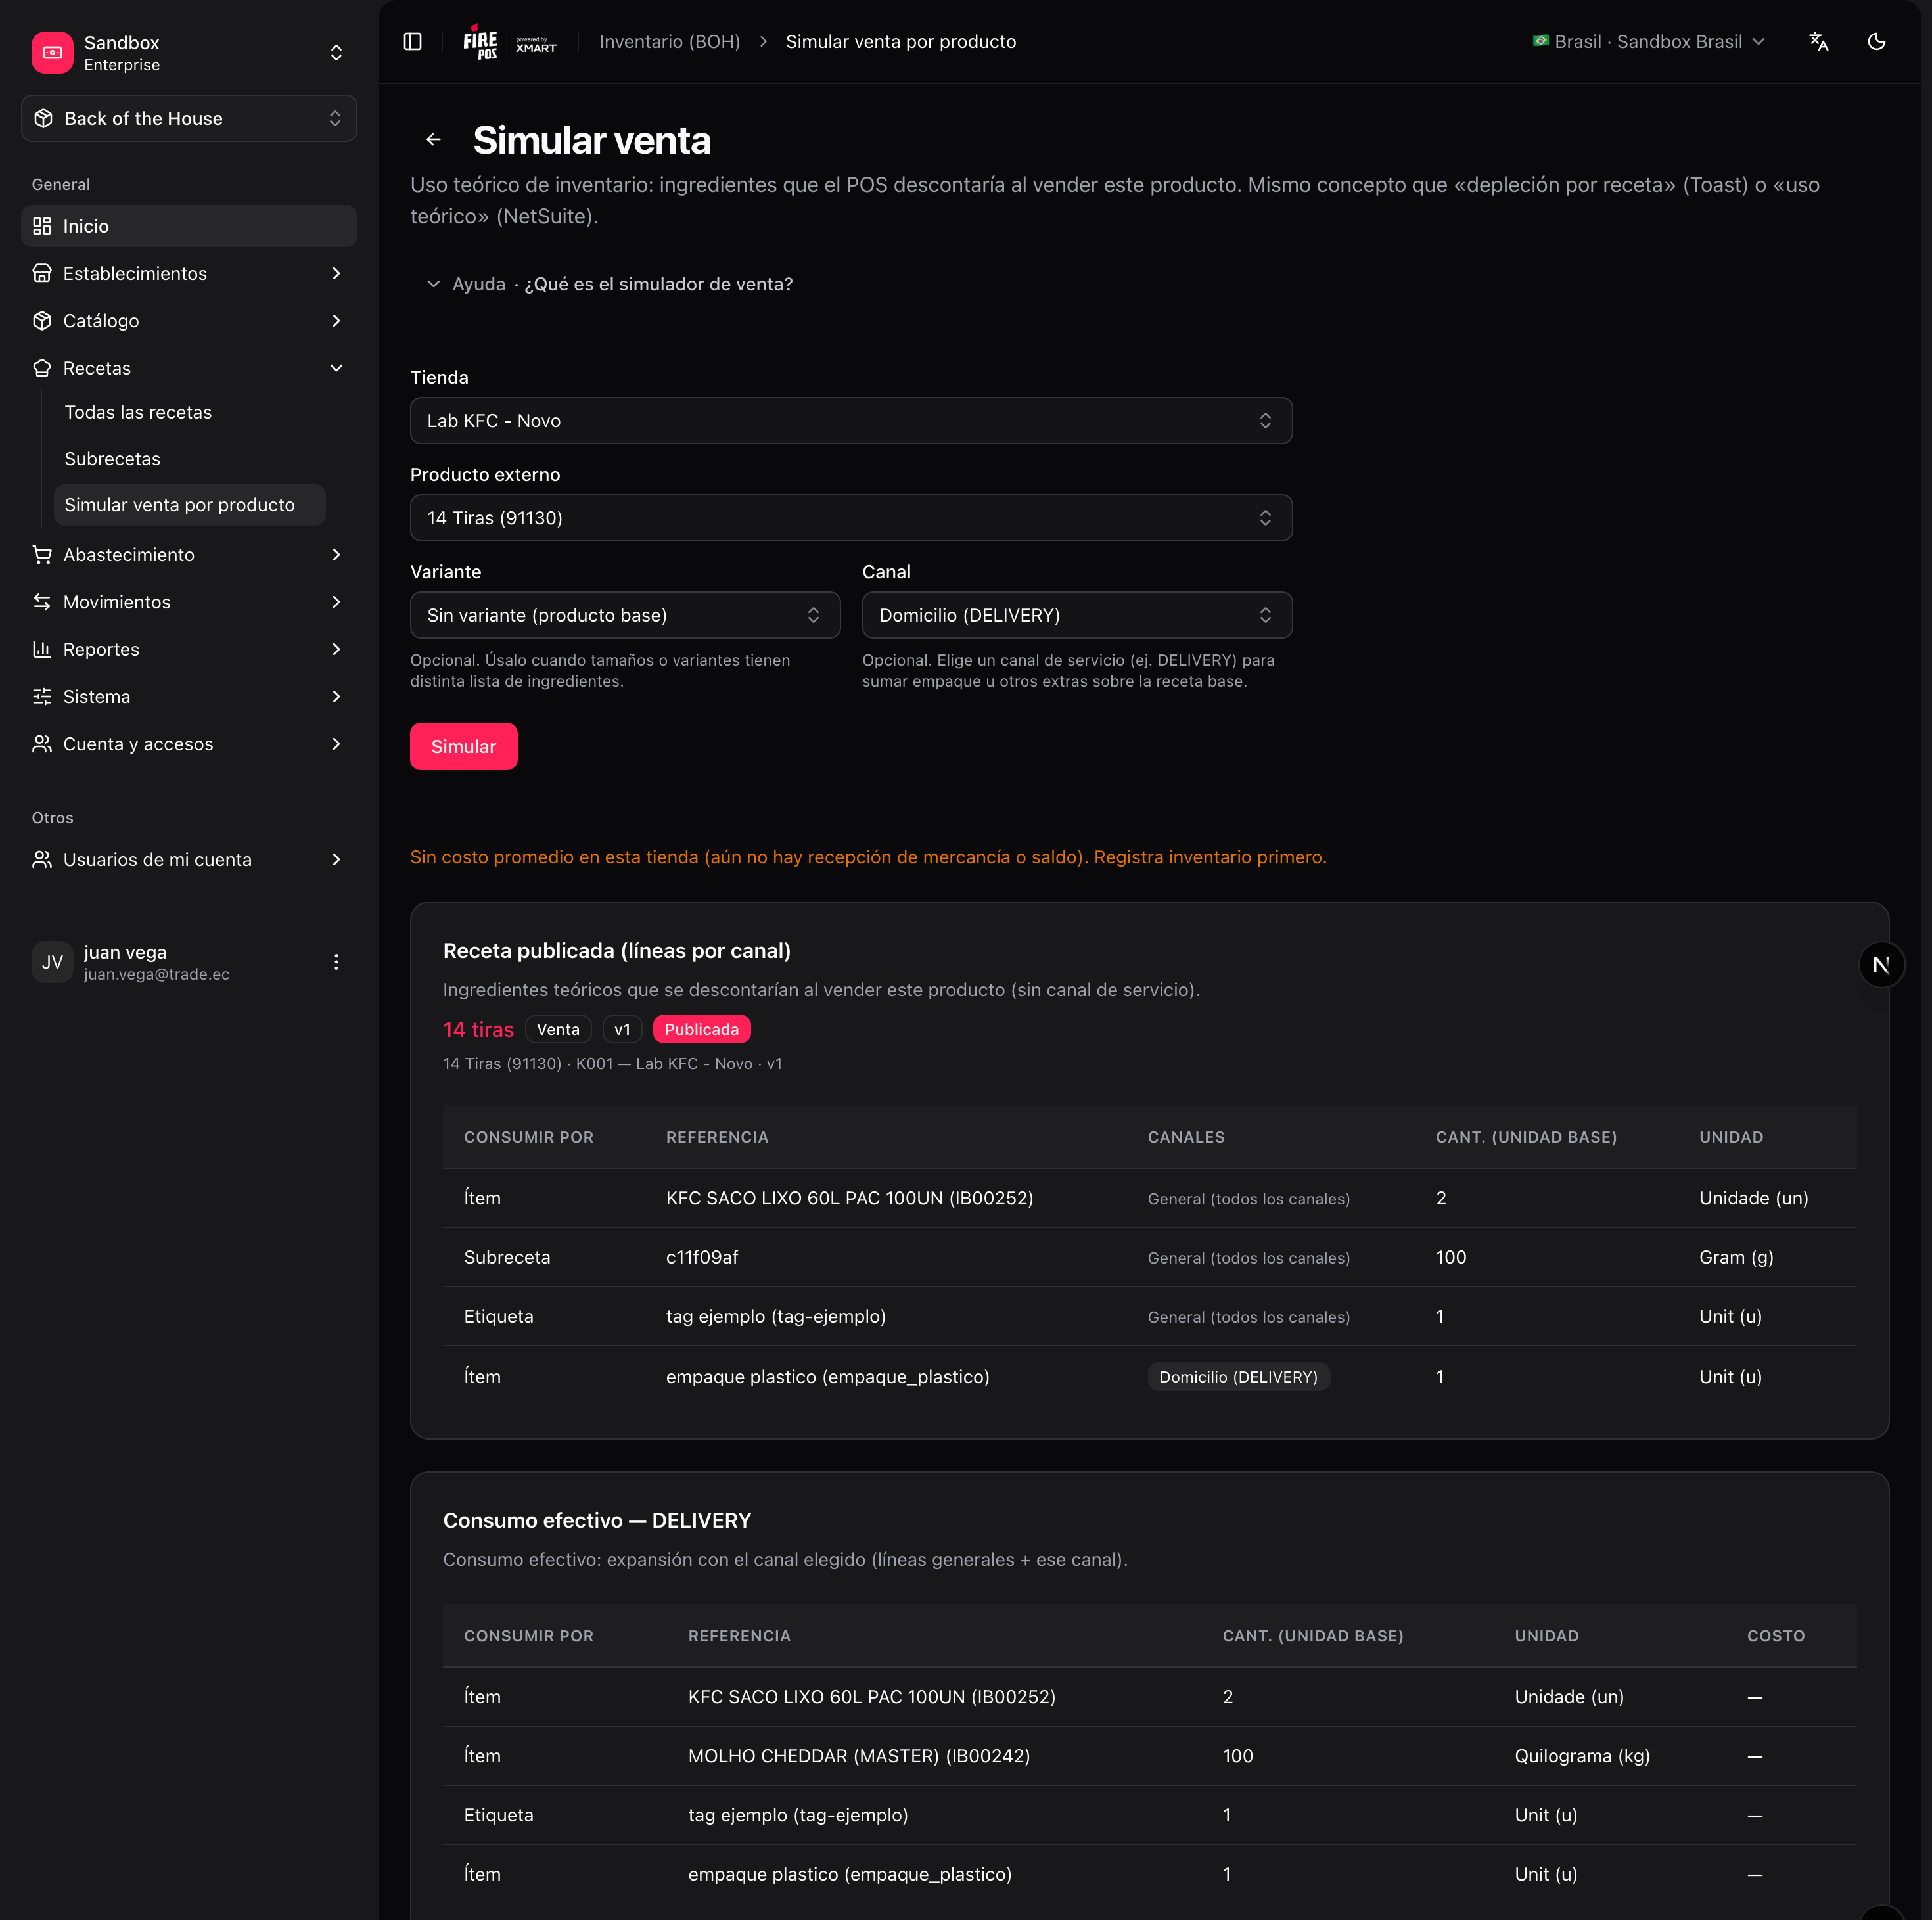Screen dimensions: 1932x1920
Task: Click the round N floating button
Action: click(x=1881, y=965)
